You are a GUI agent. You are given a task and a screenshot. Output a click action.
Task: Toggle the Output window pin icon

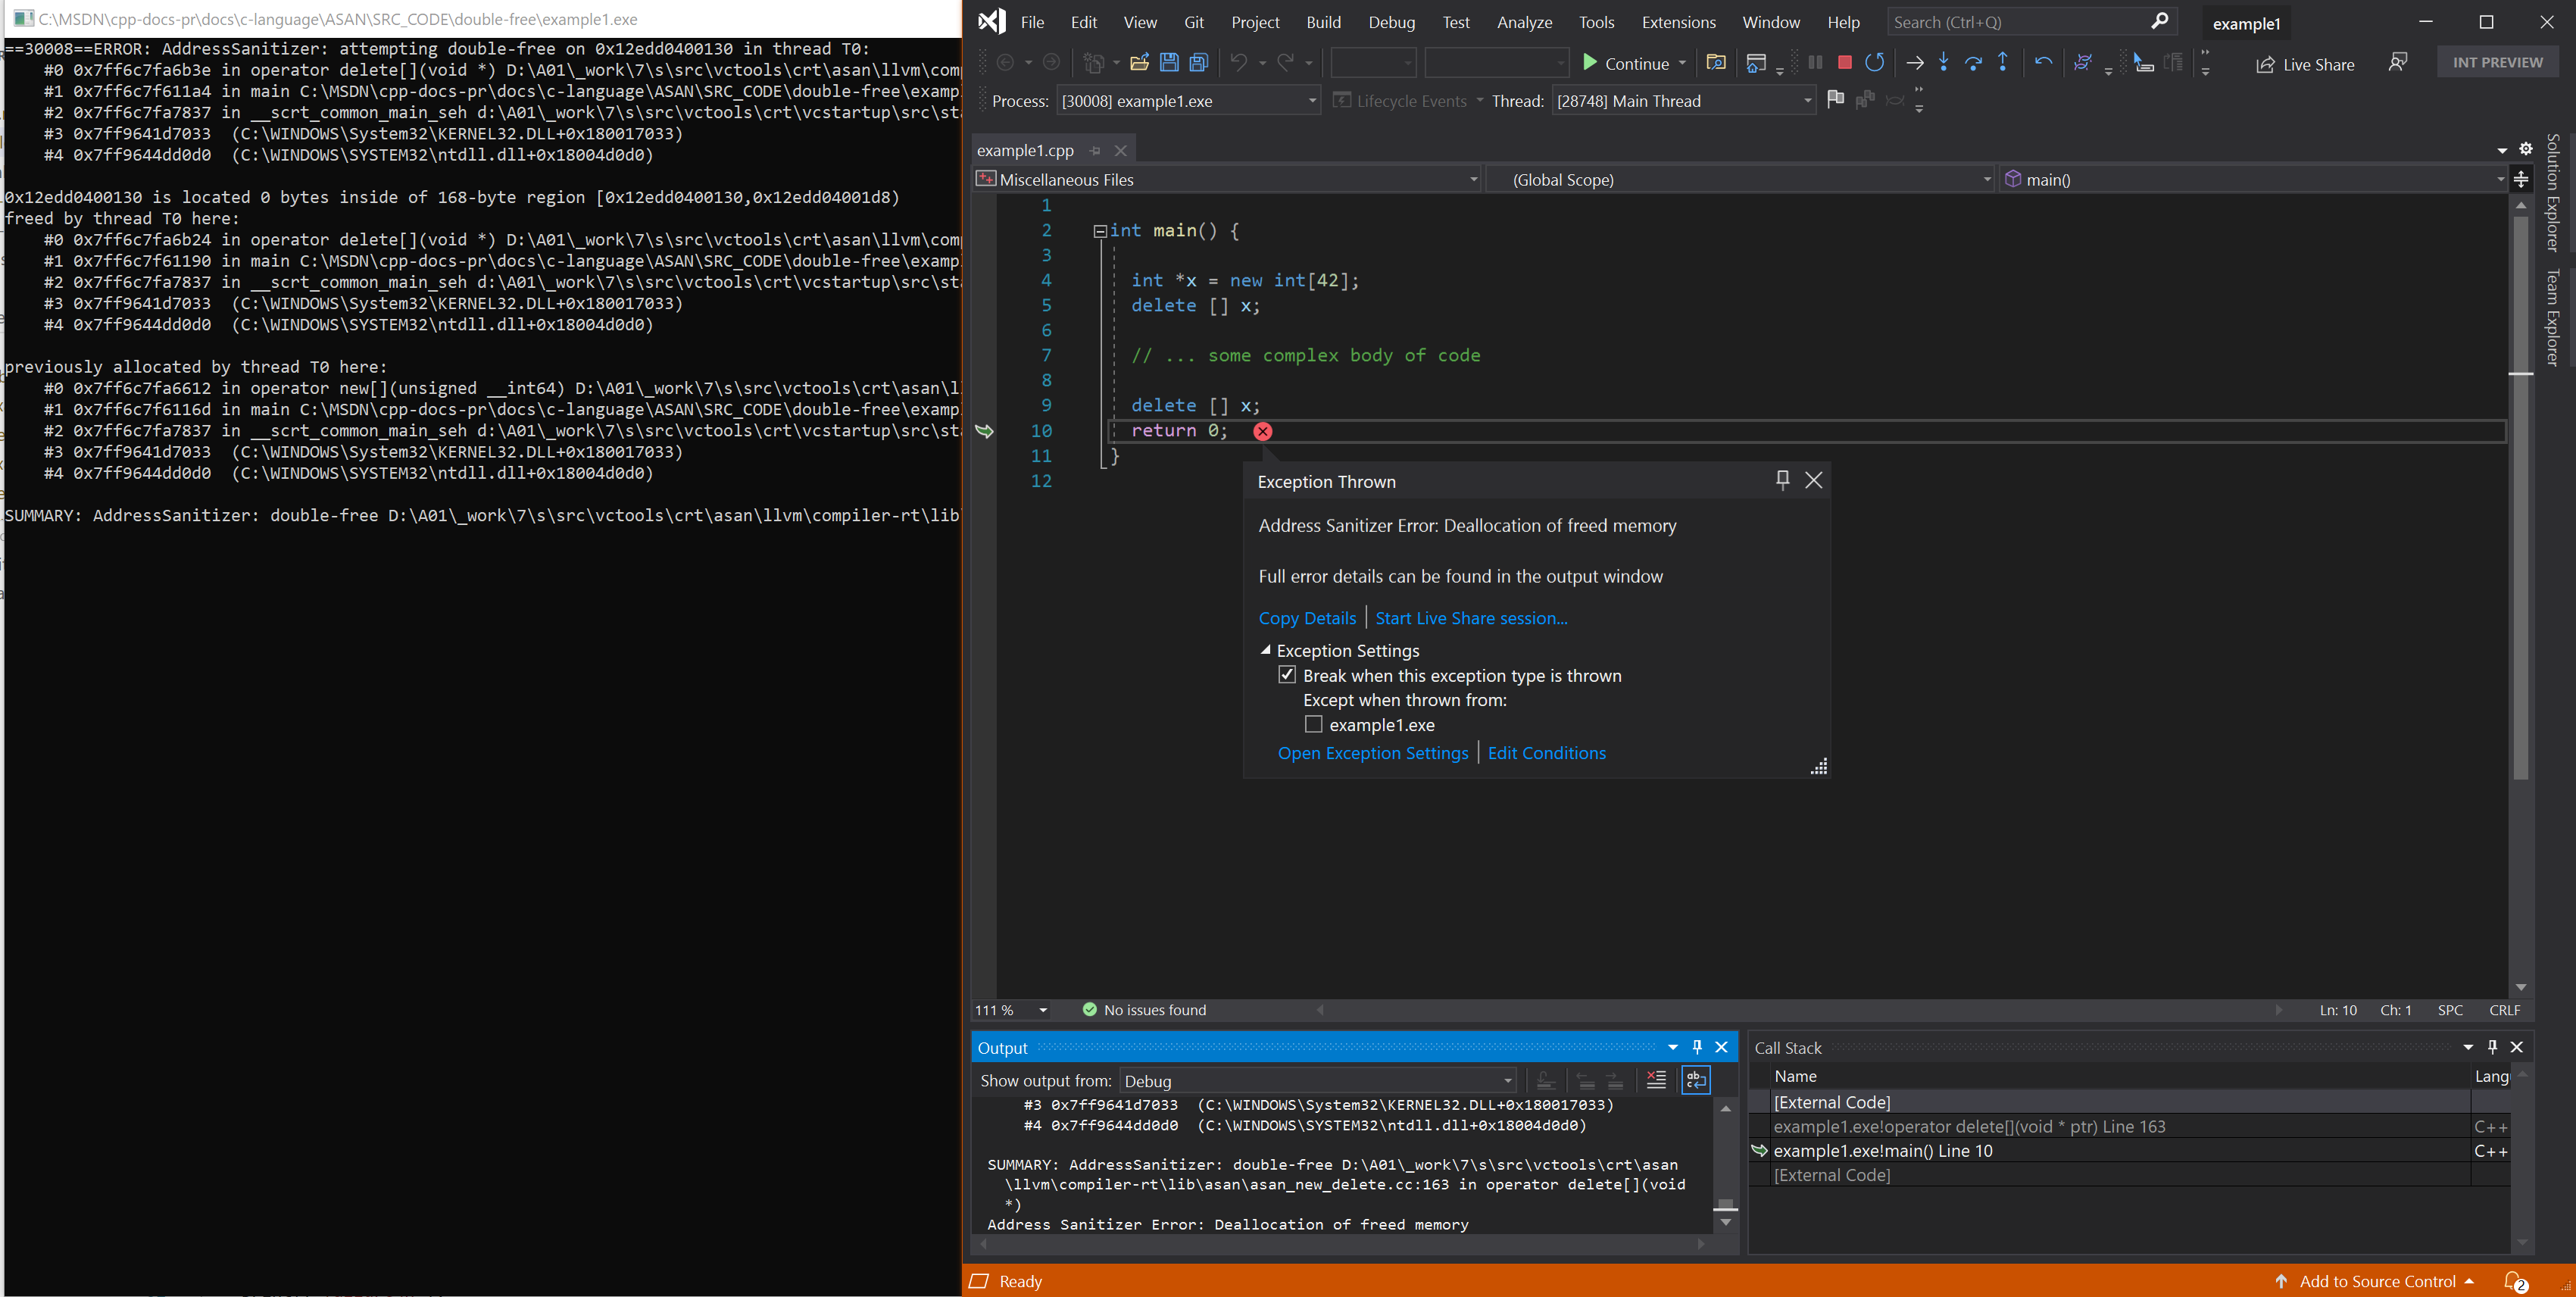point(1697,1045)
